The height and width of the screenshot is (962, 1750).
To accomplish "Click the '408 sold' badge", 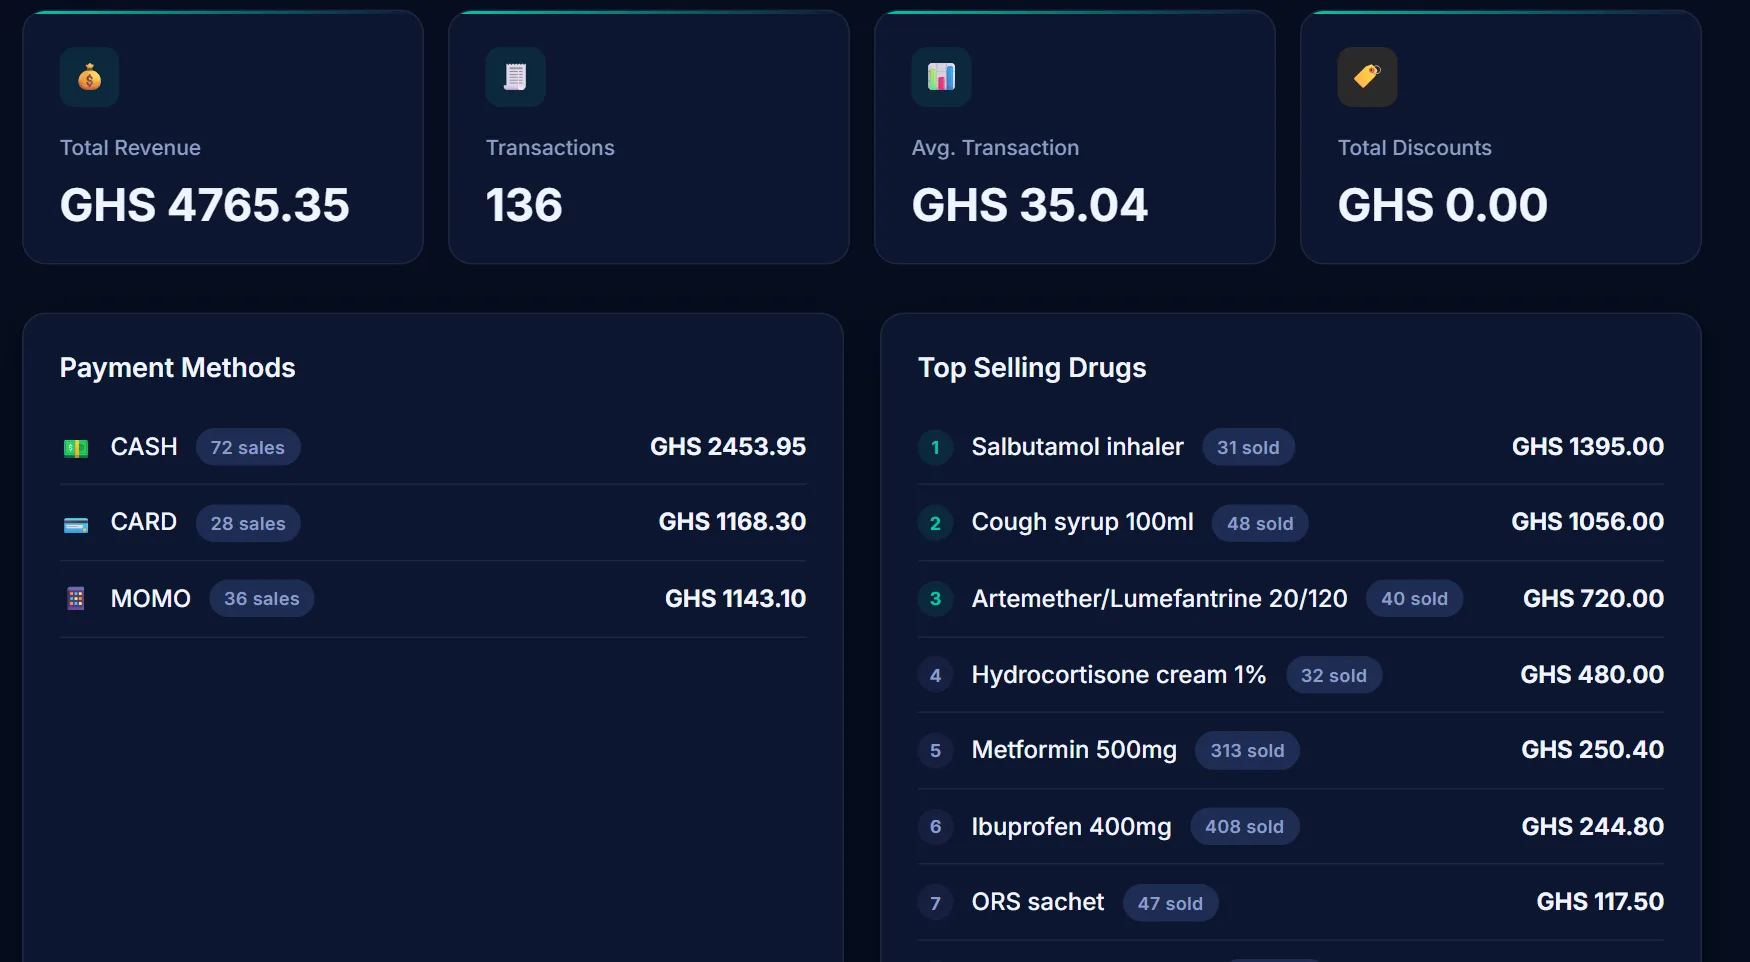I will click(x=1244, y=827).
